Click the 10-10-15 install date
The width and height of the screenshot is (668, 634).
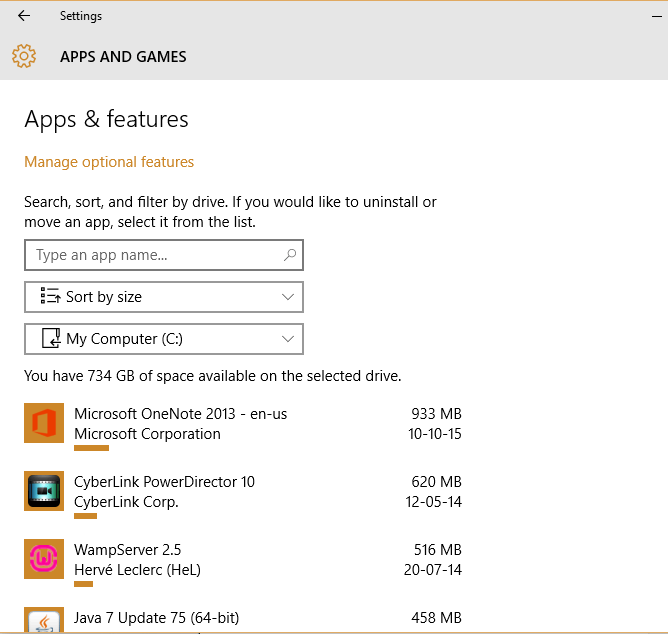coord(435,434)
